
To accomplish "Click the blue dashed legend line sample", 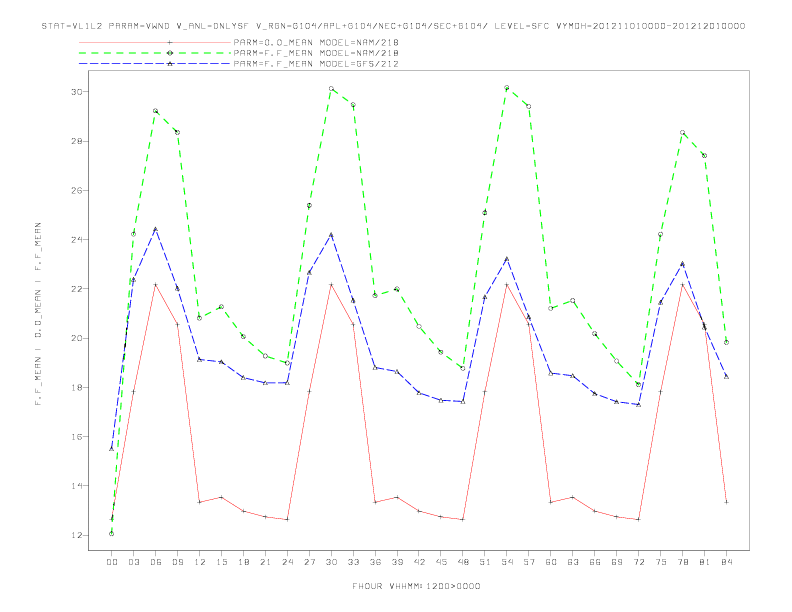I will point(155,64).
